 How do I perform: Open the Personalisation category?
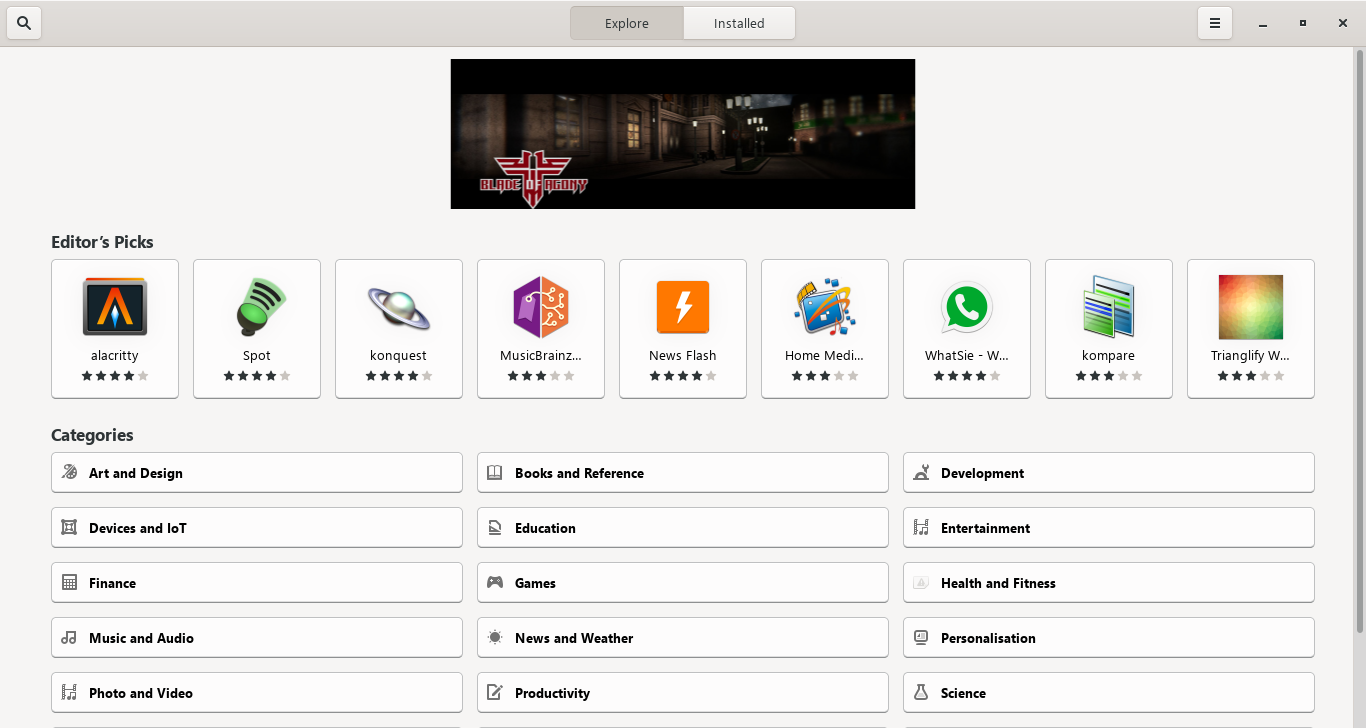click(x=1109, y=638)
